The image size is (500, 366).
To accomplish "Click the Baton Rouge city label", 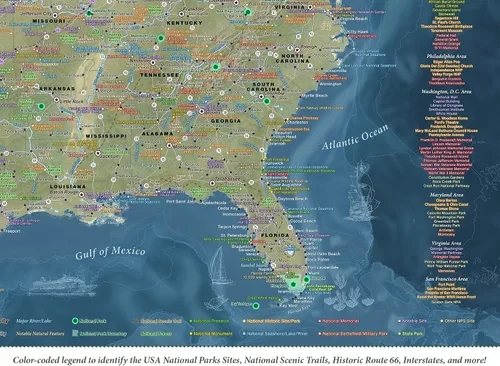I will coord(63,192).
